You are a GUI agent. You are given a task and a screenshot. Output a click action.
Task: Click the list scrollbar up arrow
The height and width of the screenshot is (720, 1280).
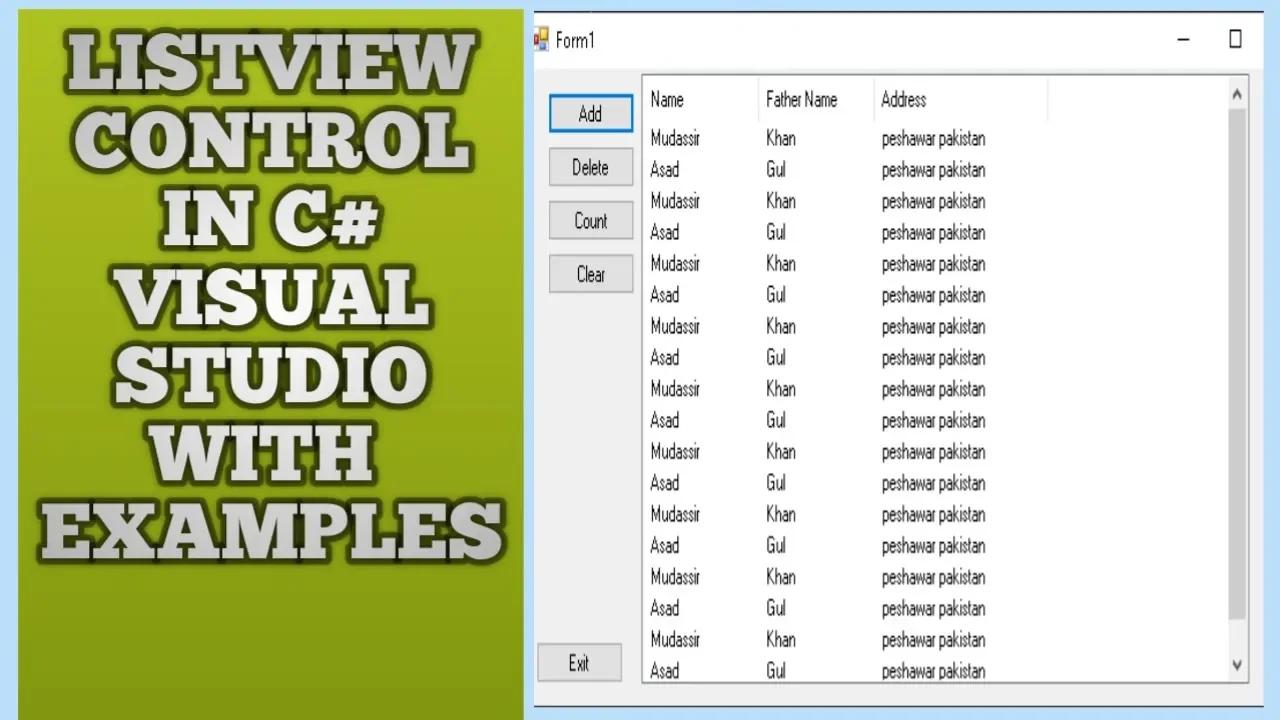pyautogui.click(x=1237, y=95)
